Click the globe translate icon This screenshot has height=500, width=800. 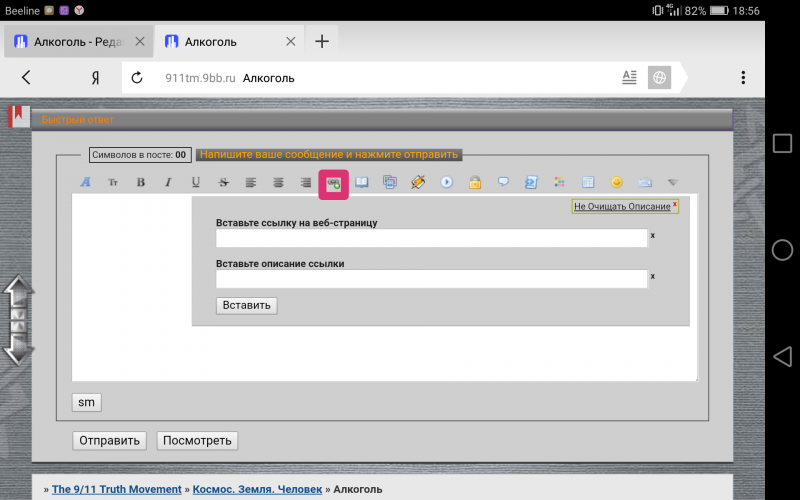click(659, 78)
